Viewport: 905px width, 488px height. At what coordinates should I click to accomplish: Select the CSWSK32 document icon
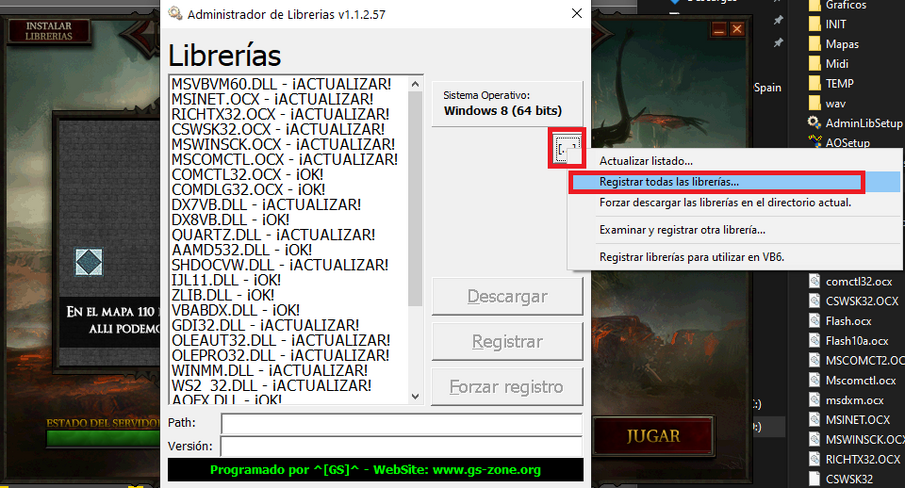point(814,479)
